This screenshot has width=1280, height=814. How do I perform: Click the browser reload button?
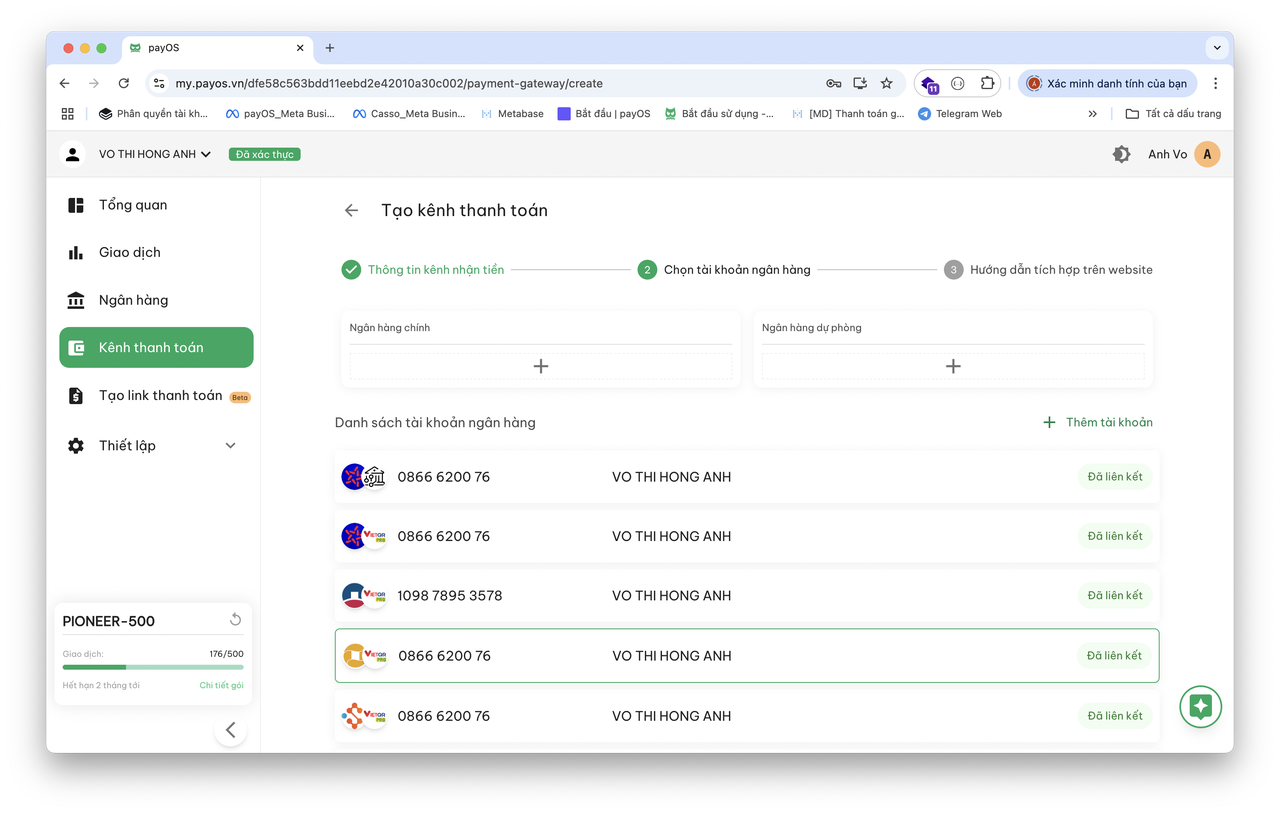pyautogui.click(x=124, y=84)
